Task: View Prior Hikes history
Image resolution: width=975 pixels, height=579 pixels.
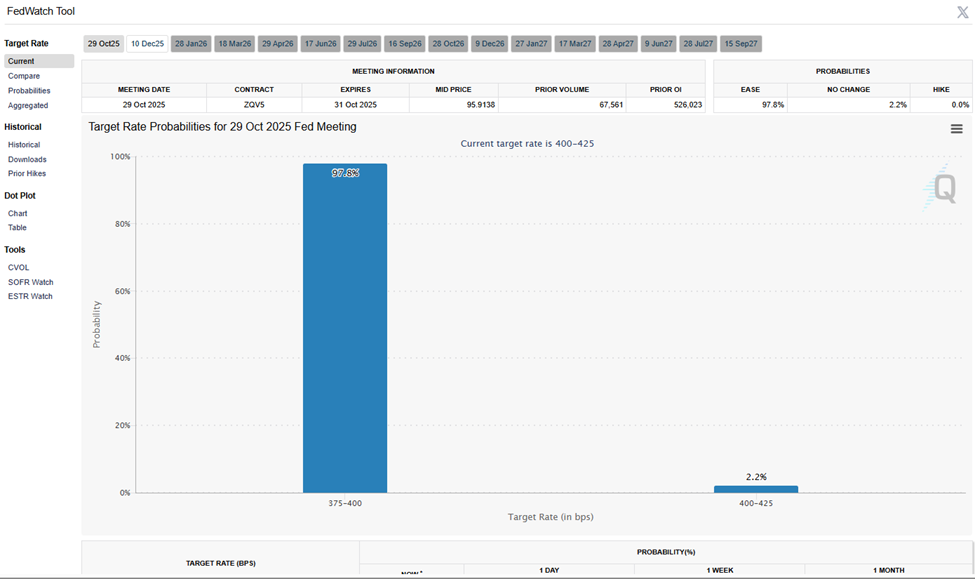Action: pyautogui.click(x=27, y=173)
